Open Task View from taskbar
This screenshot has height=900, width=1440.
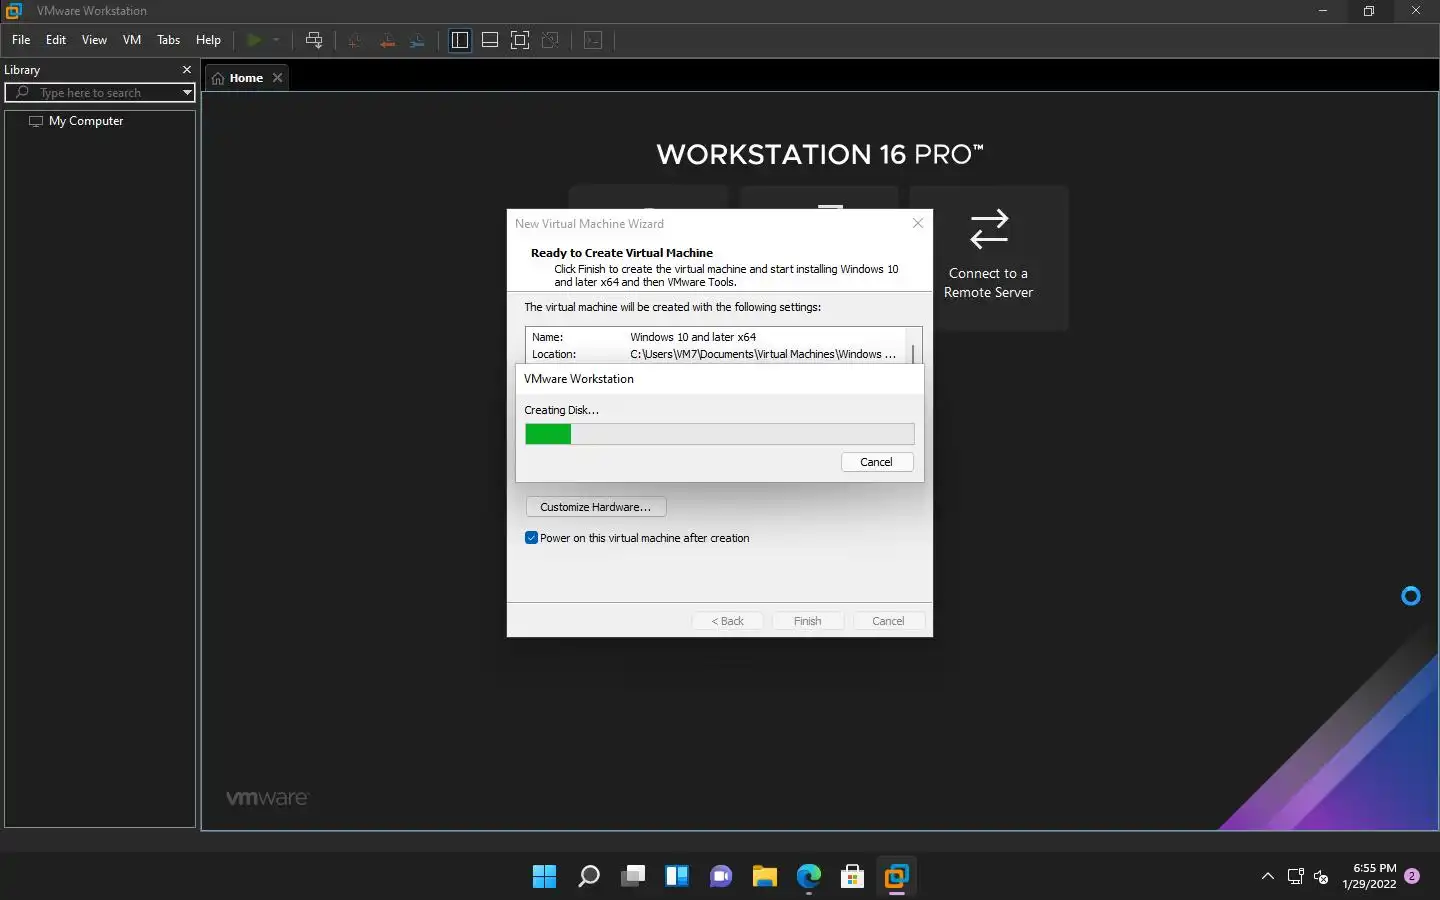pos(633,877)
